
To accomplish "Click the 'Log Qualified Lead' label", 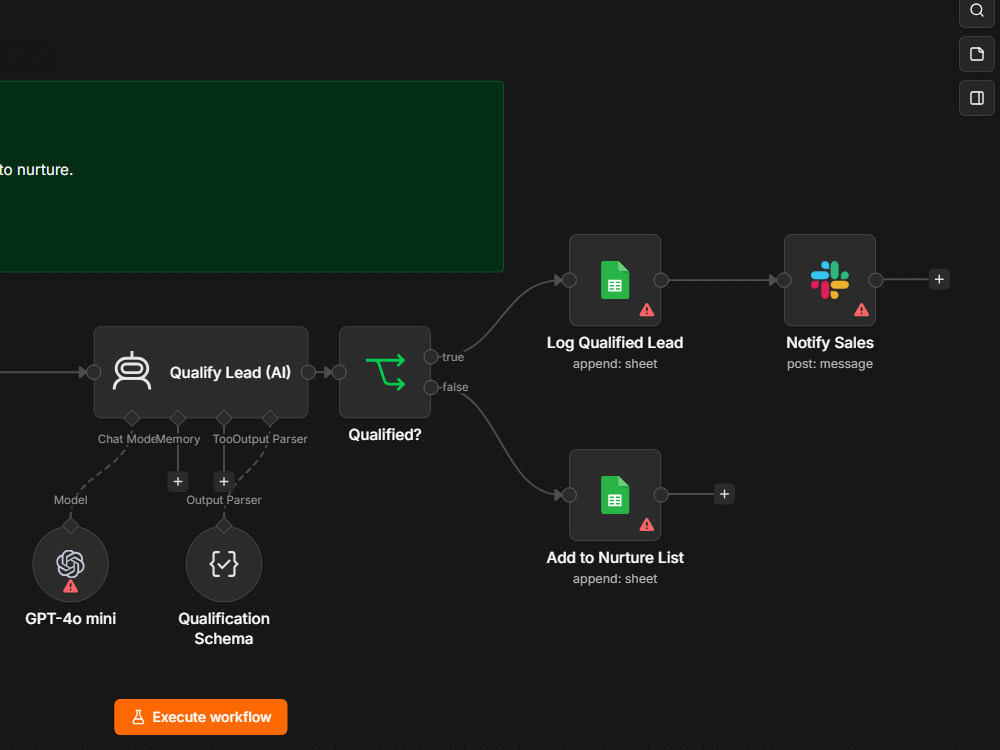I will [x=615, y=343].
